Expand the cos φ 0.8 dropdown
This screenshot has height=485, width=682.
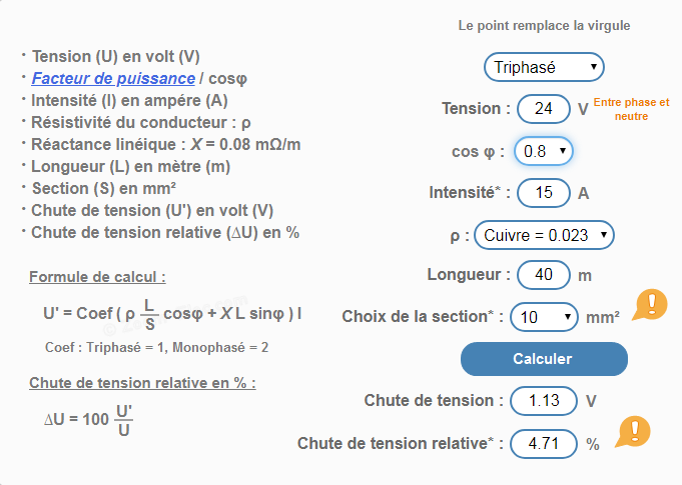[x=544, y=151]
